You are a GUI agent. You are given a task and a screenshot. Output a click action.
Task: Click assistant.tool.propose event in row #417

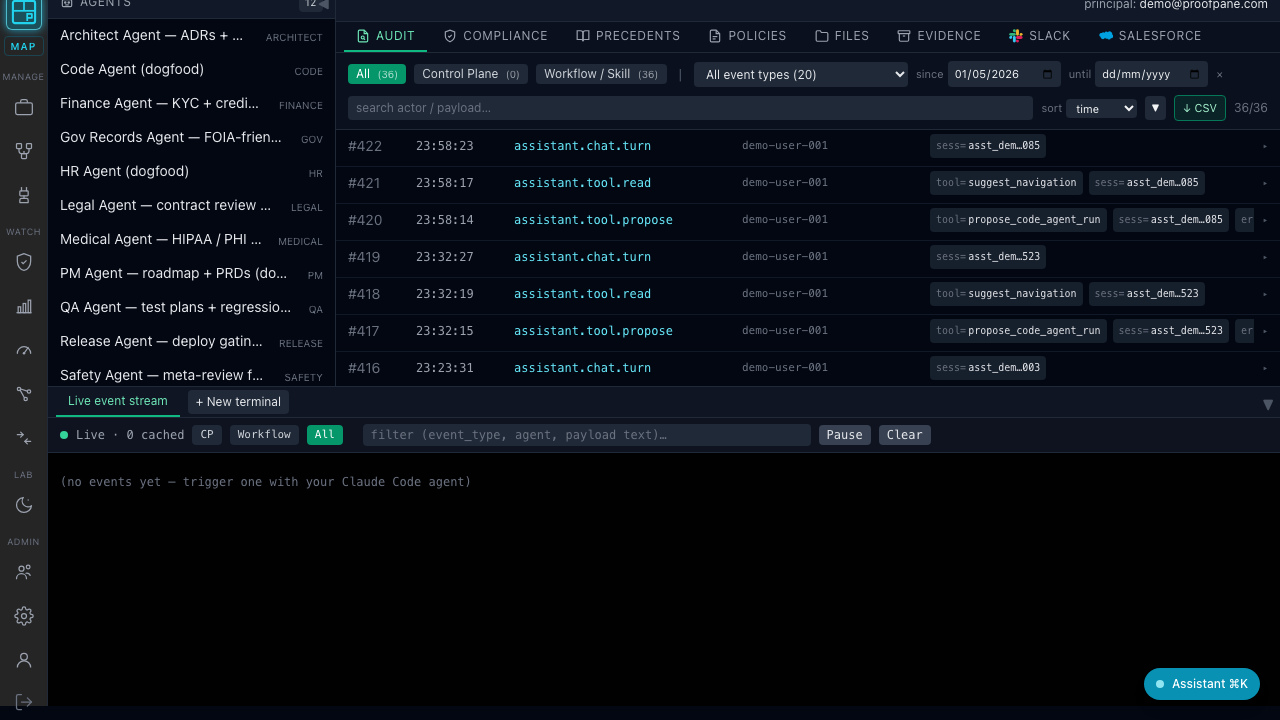593,331
